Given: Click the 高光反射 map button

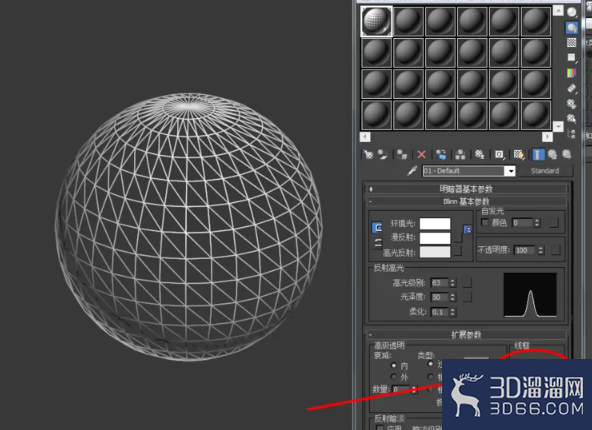Looking at the screenshot, I should pos(458,251).
